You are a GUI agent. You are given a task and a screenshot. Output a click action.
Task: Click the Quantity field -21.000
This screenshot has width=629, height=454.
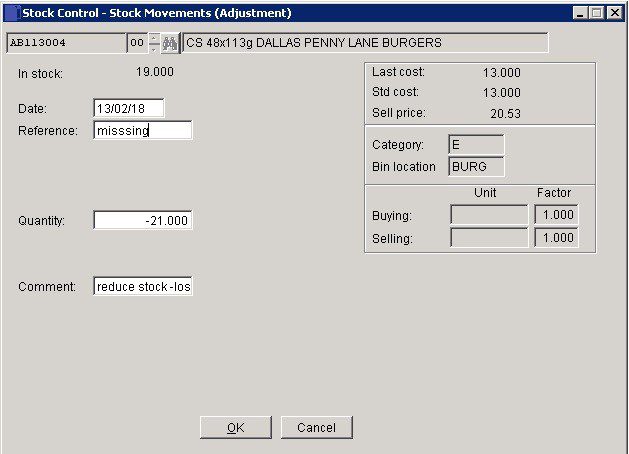pyautogui.click(x=143, y=220)
